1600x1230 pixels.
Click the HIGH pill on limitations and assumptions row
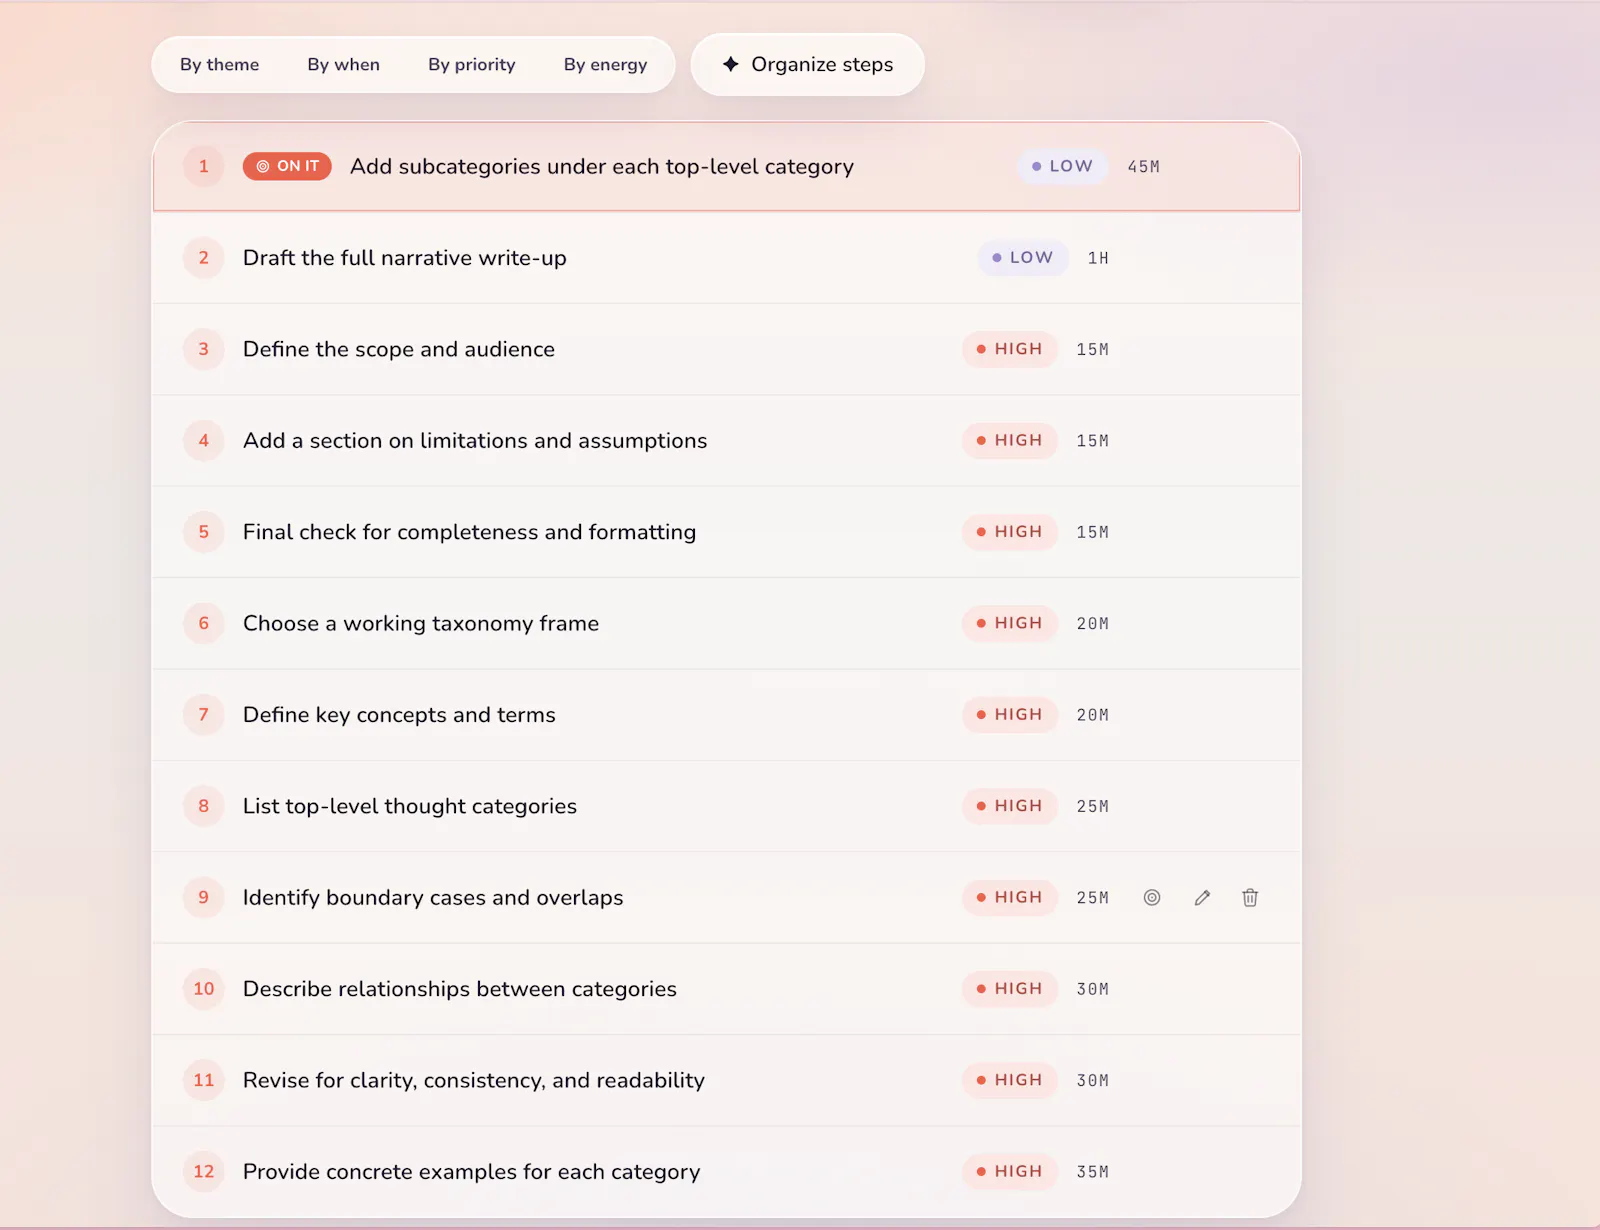[x=1010, y=441]
